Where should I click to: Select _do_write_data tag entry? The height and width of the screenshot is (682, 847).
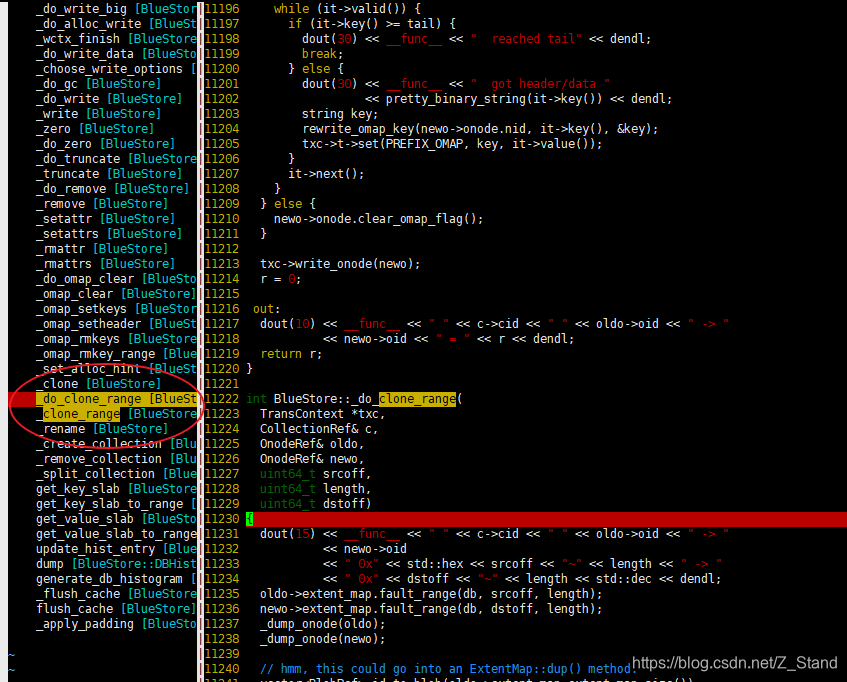[116, 54]
